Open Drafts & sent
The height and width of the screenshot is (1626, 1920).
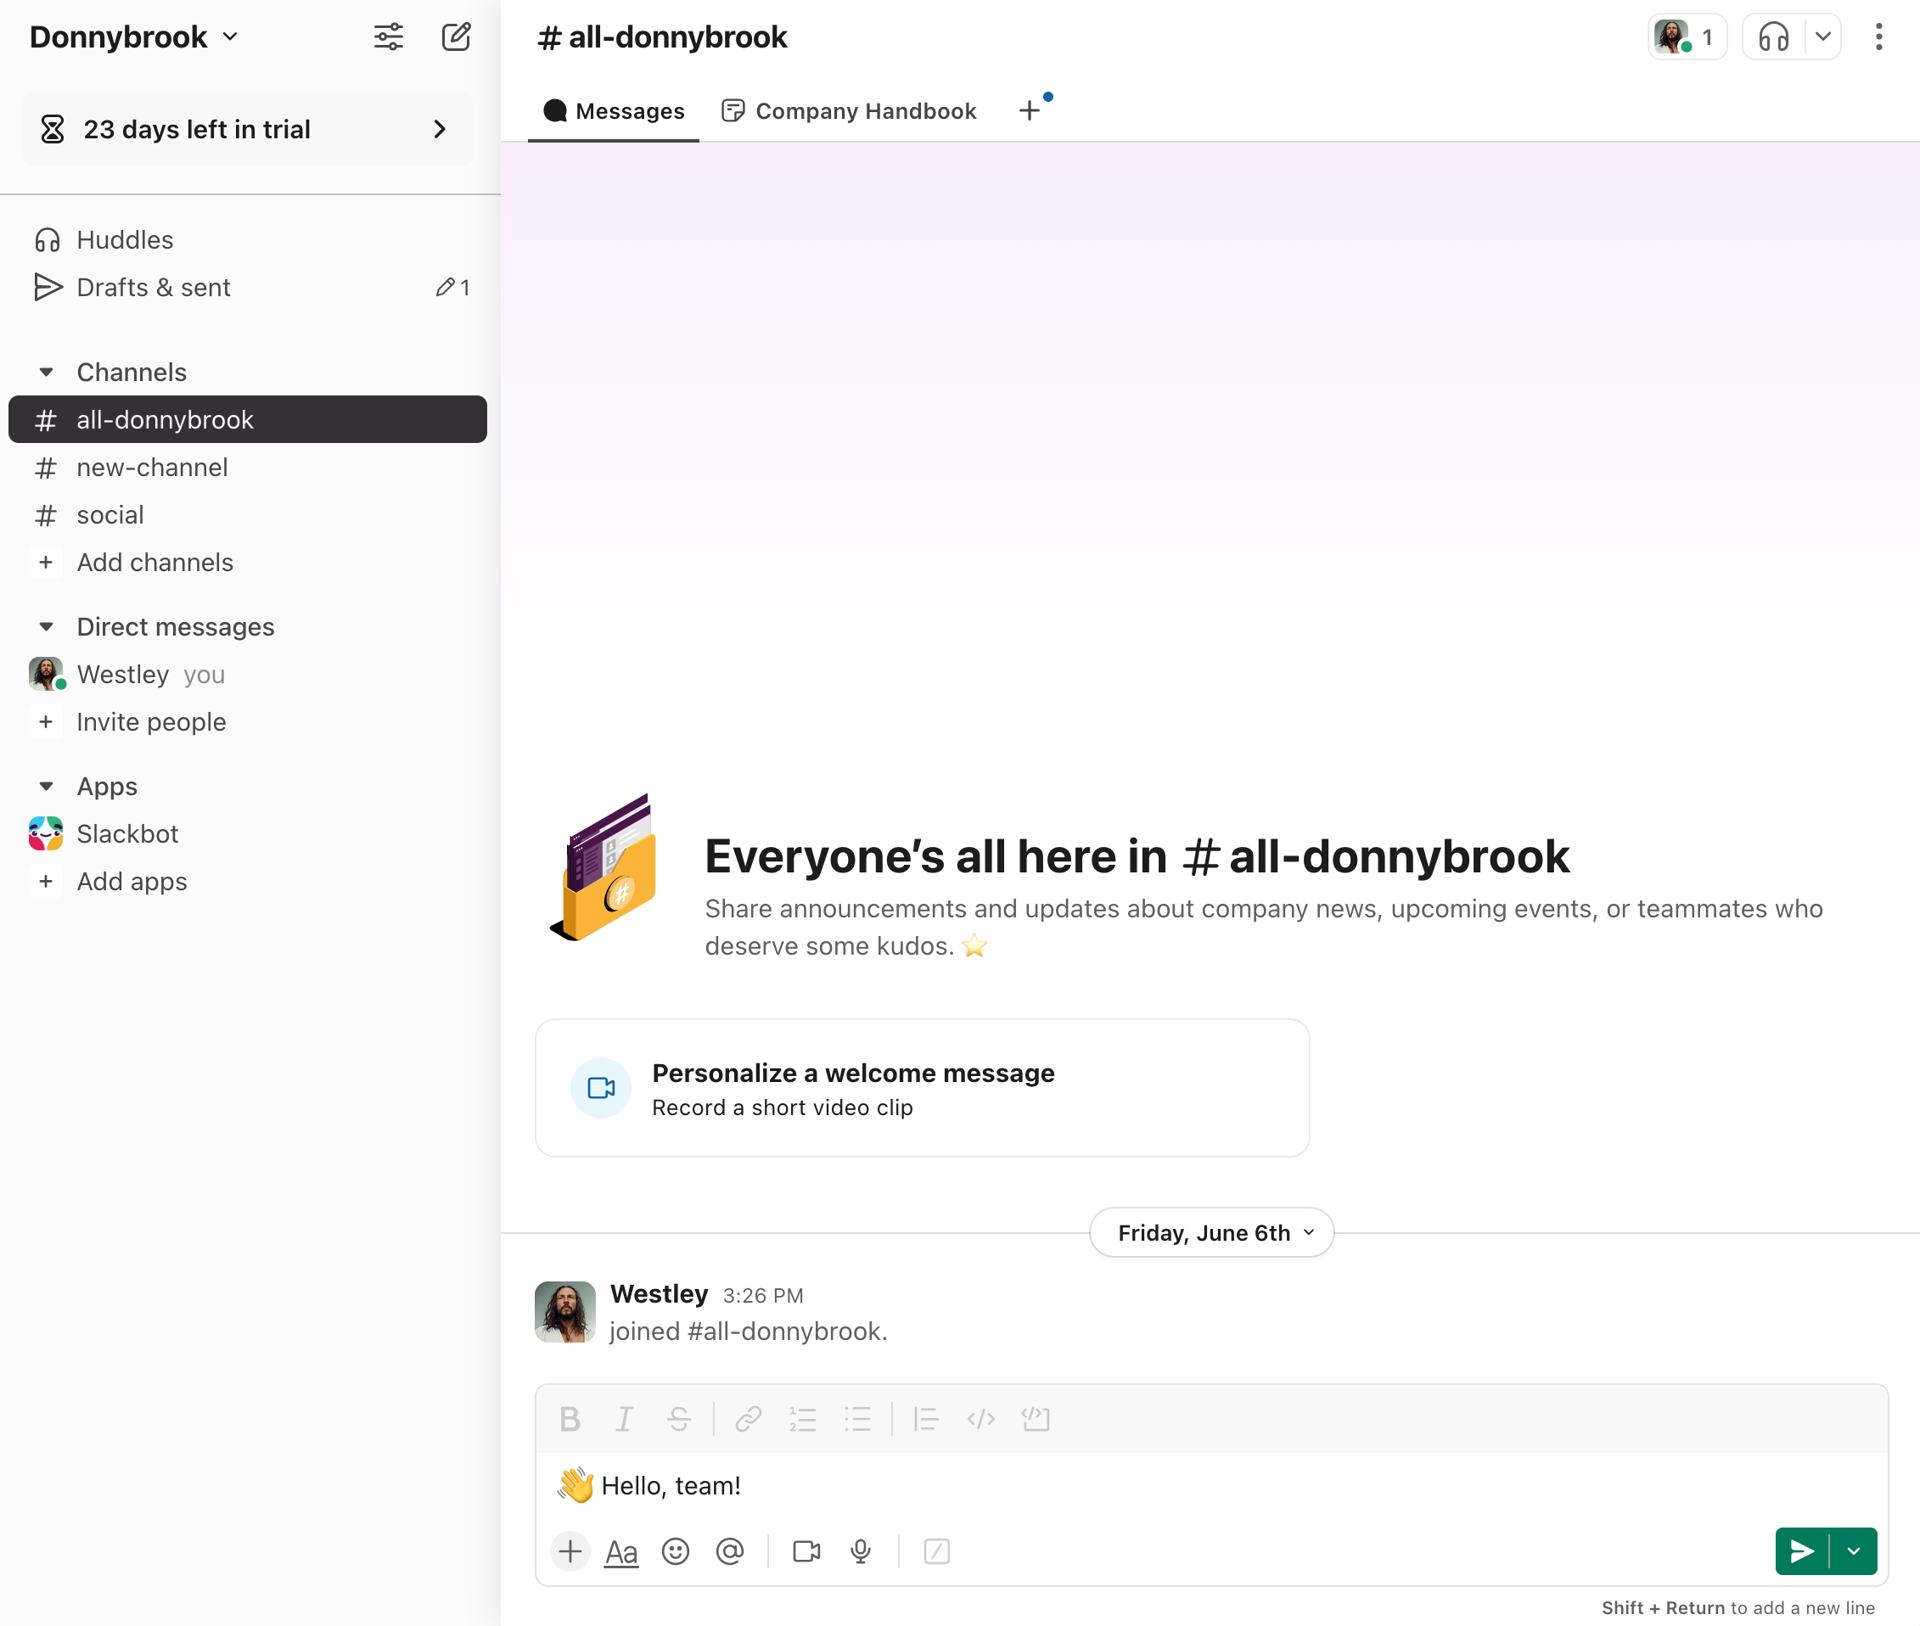[247, 287]
